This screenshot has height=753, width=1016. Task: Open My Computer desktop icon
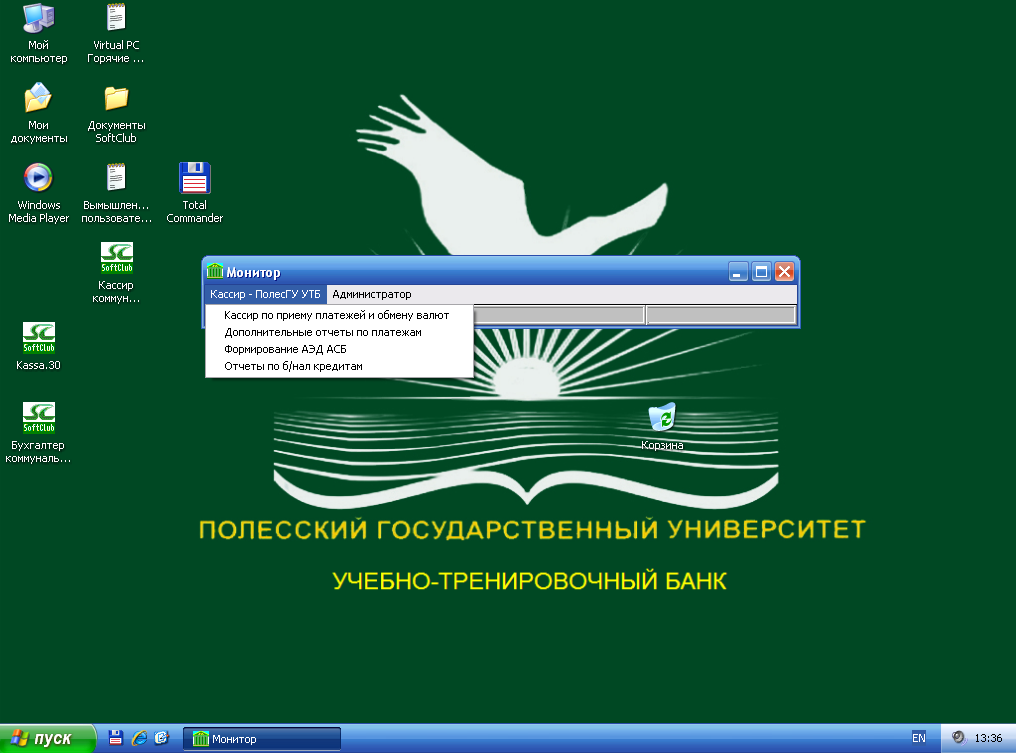38,34
